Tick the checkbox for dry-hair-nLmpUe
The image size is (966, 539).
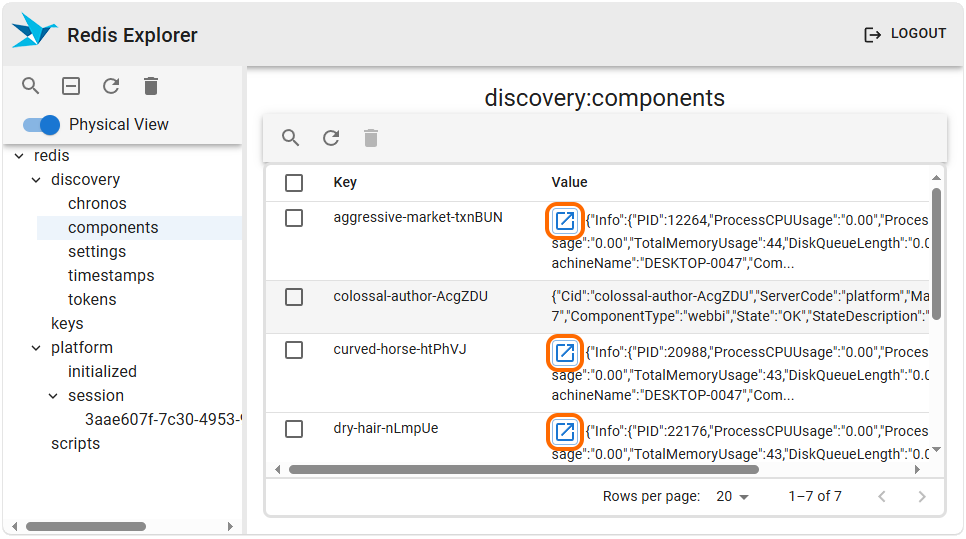(294, 429)
